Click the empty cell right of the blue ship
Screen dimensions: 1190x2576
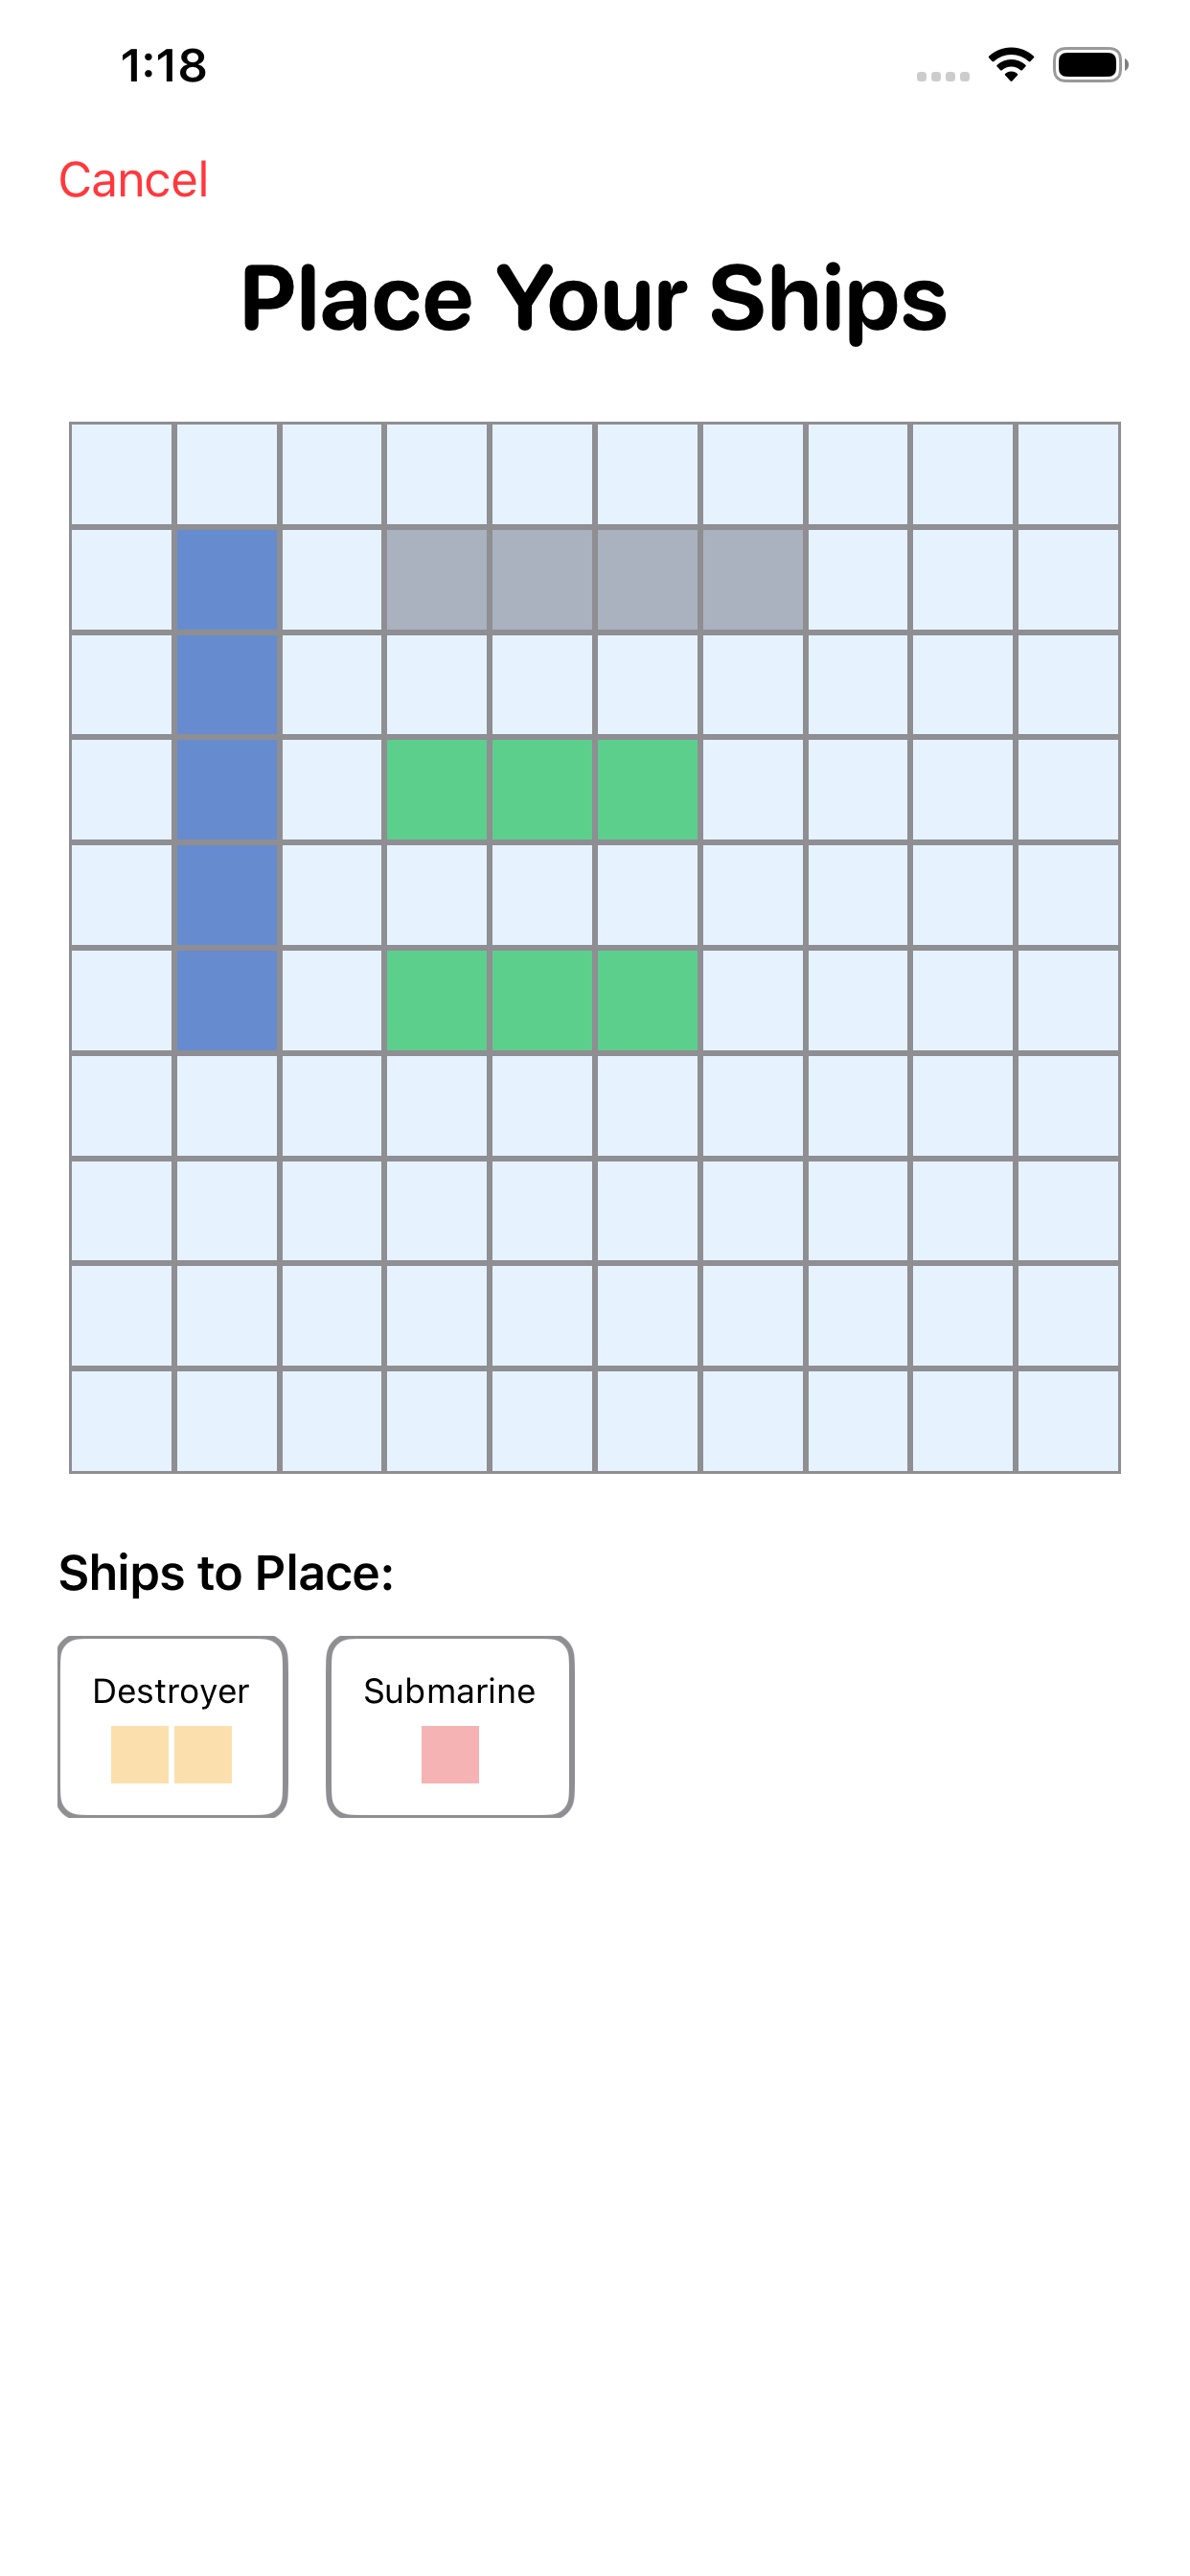[x=332, y=788]
